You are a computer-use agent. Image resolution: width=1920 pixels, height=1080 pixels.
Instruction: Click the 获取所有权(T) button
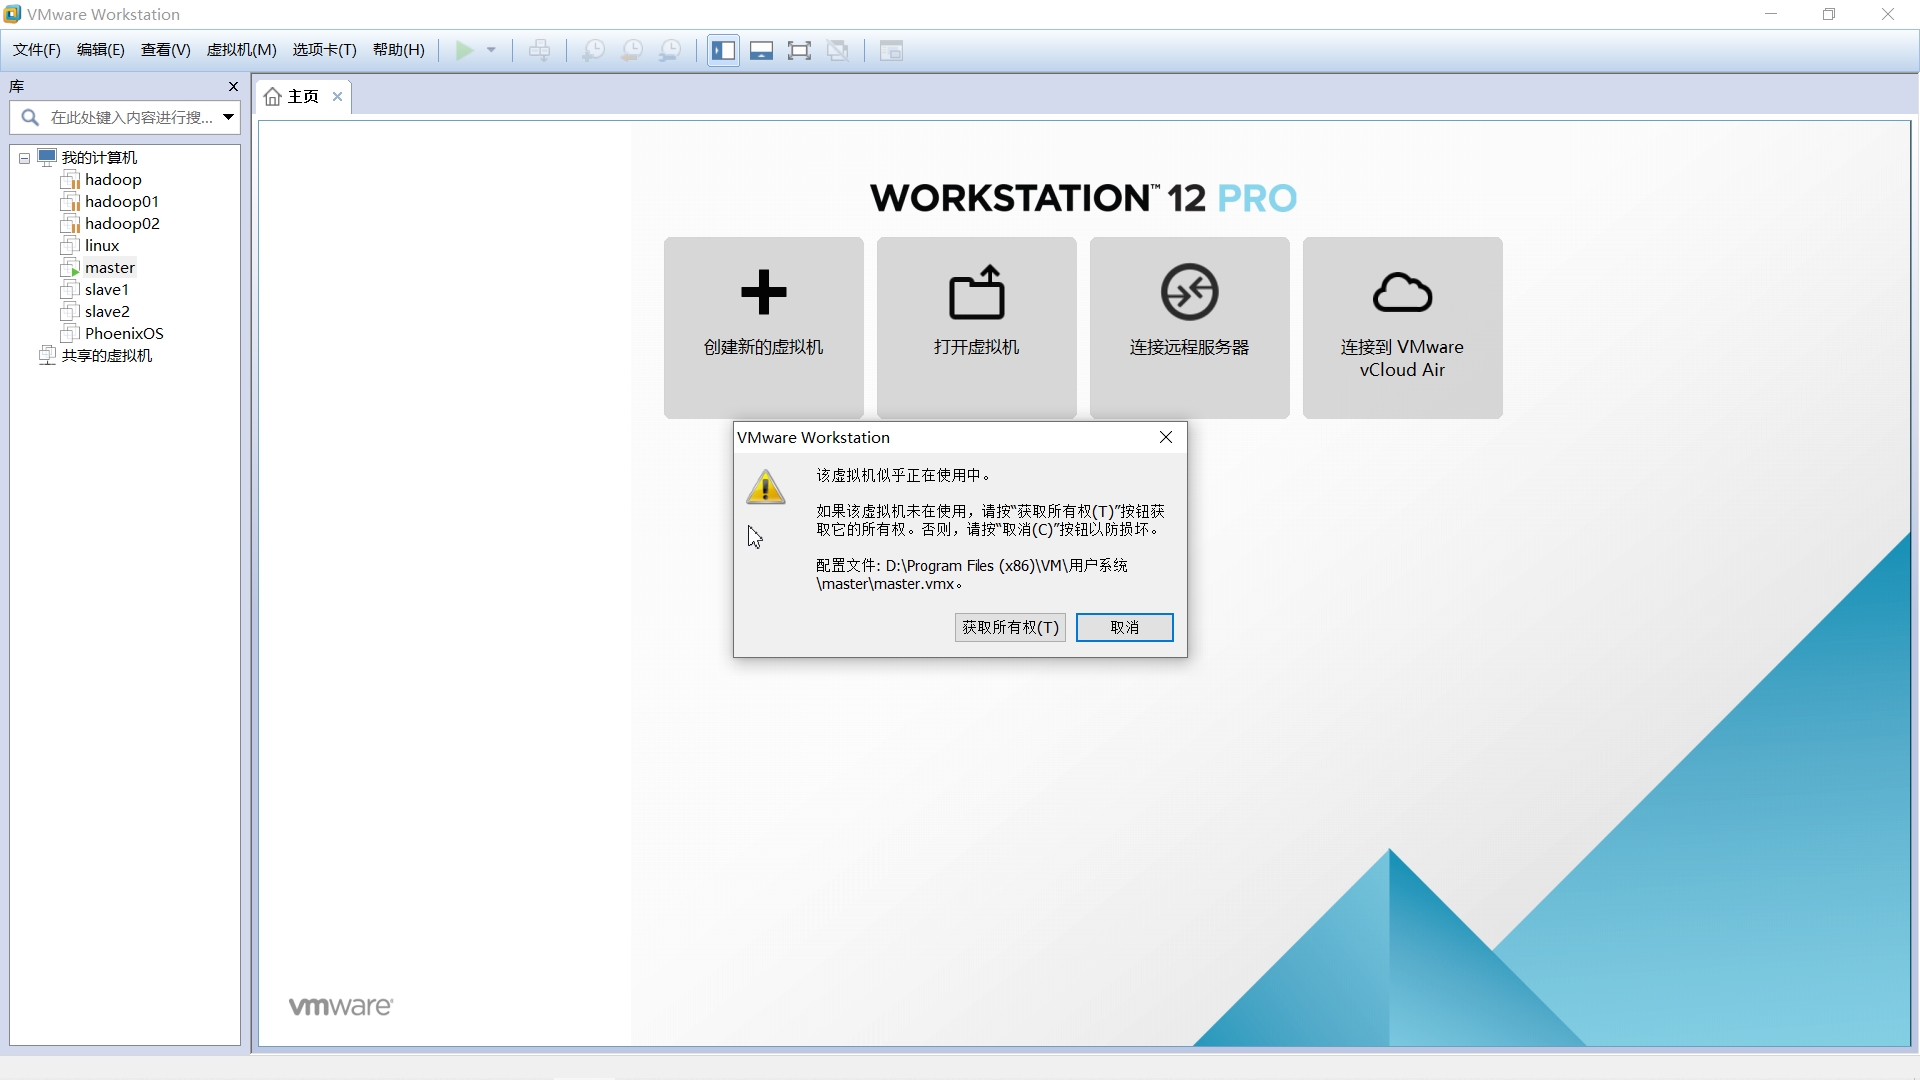pos(1010,627)
